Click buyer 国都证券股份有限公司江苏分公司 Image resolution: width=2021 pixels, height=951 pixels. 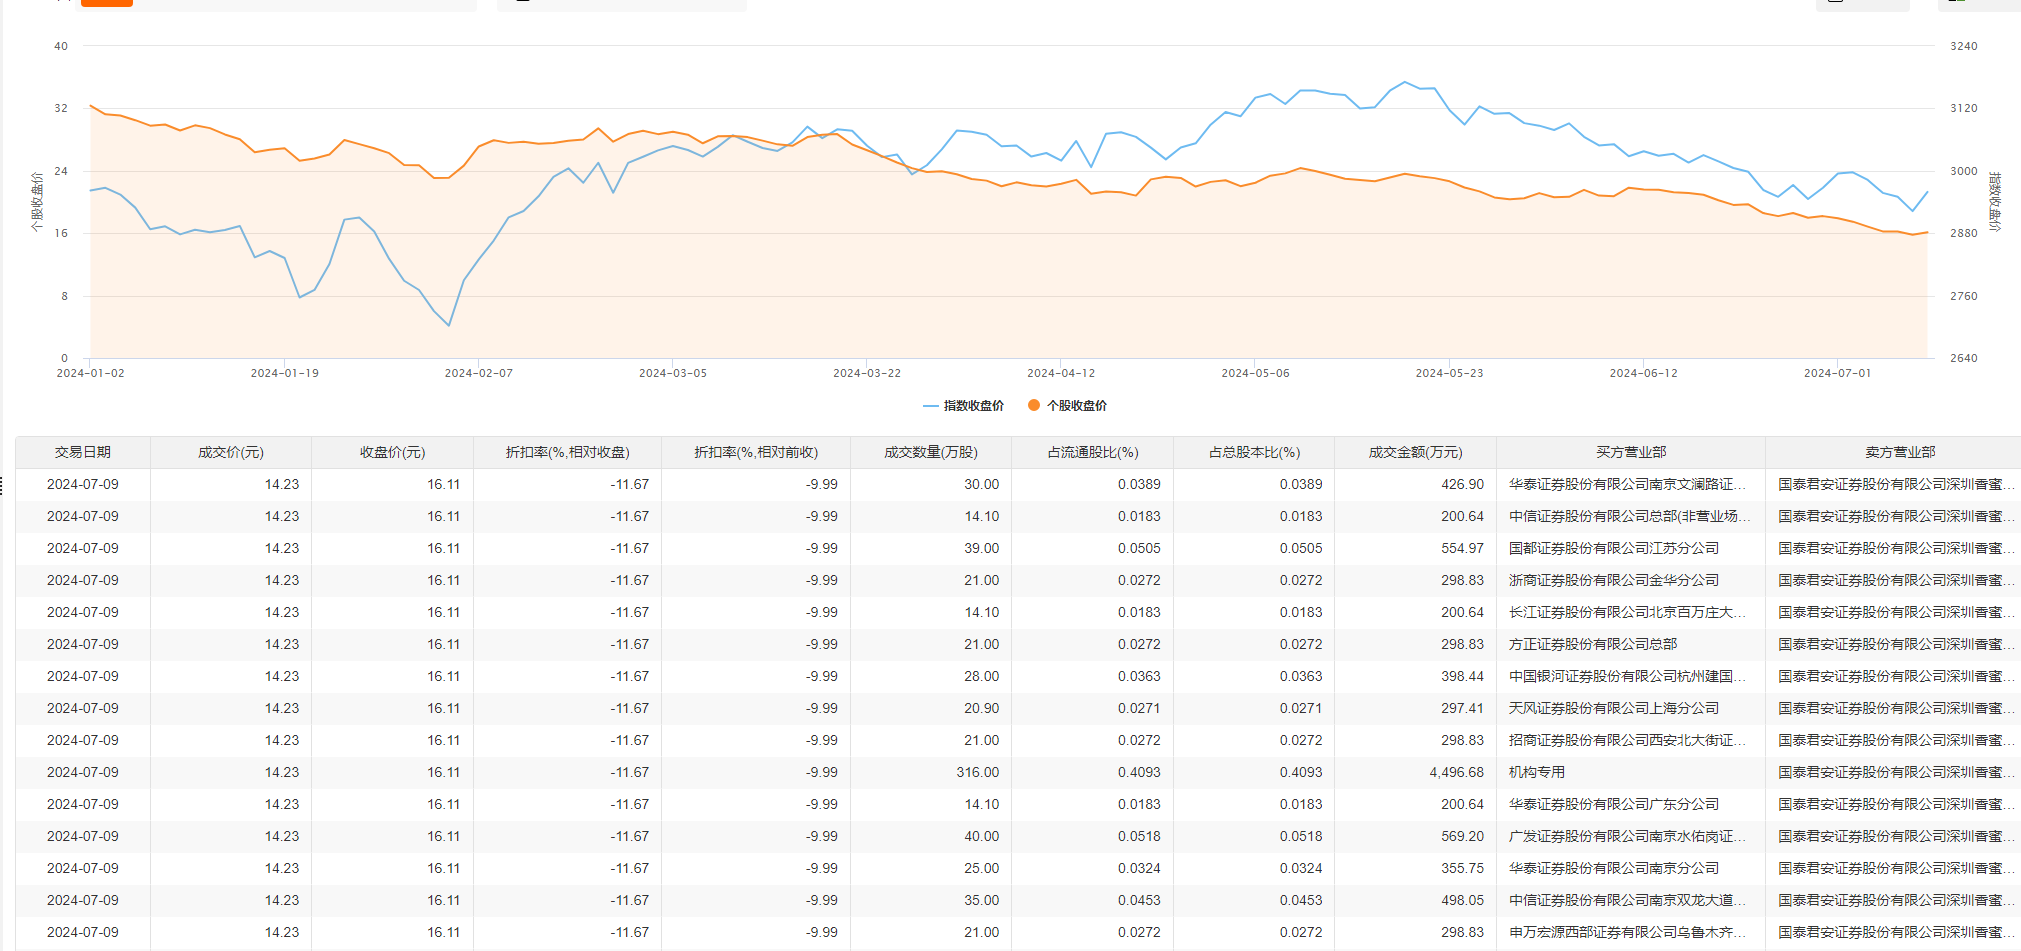[x=1613, y=548]
